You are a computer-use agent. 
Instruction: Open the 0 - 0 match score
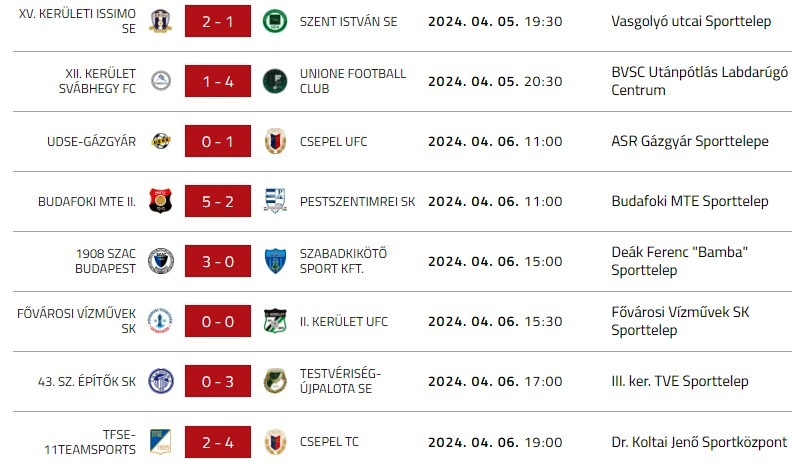click(x=217, y=321)
